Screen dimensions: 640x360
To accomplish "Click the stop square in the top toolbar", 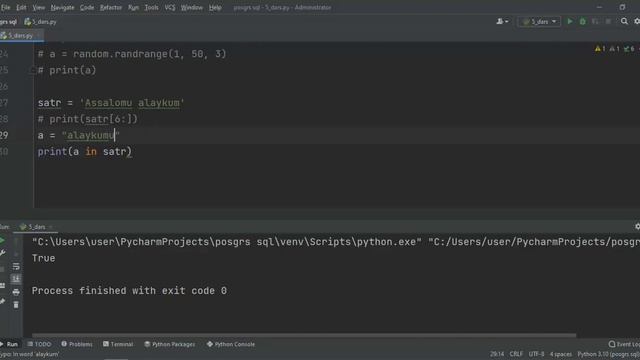I will 608,21.
